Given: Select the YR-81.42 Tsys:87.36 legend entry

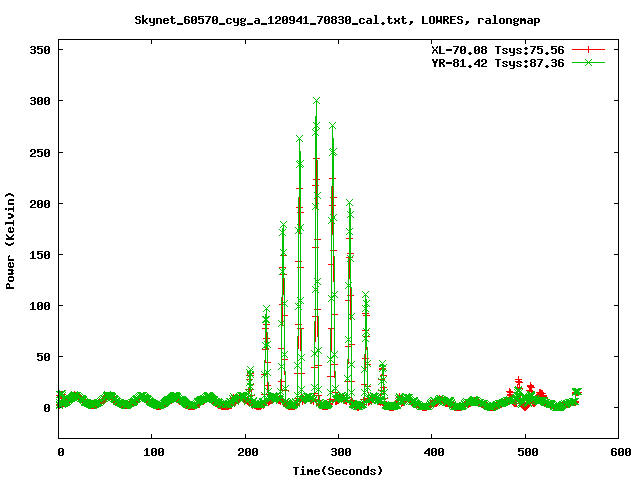Looking at the screenshot, I should click(x=498, y=63).
